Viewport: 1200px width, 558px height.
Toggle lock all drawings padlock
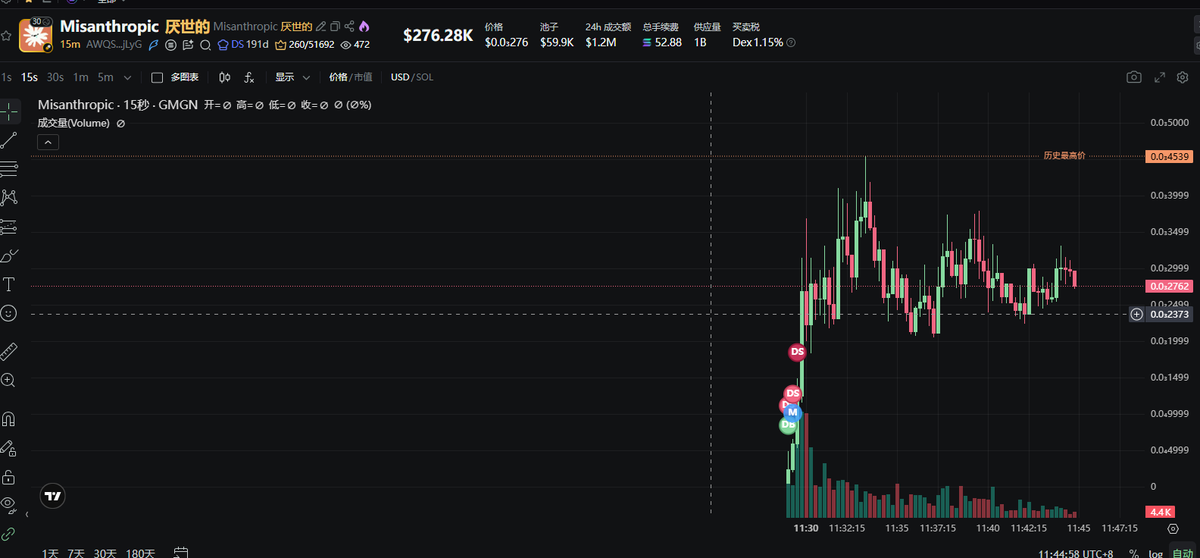pos(9,476)
